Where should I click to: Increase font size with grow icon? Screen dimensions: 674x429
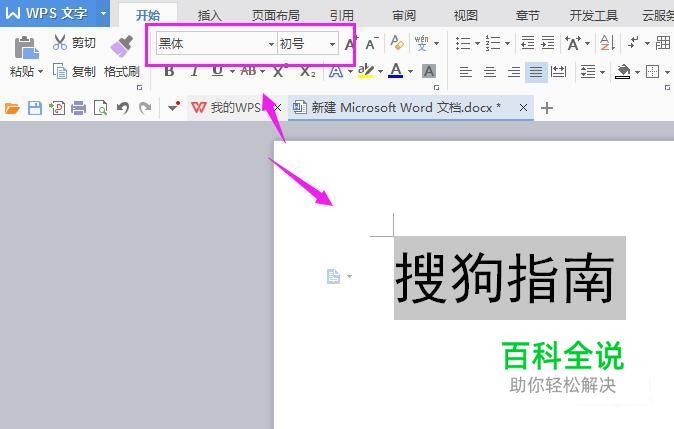tap(350, 43)
